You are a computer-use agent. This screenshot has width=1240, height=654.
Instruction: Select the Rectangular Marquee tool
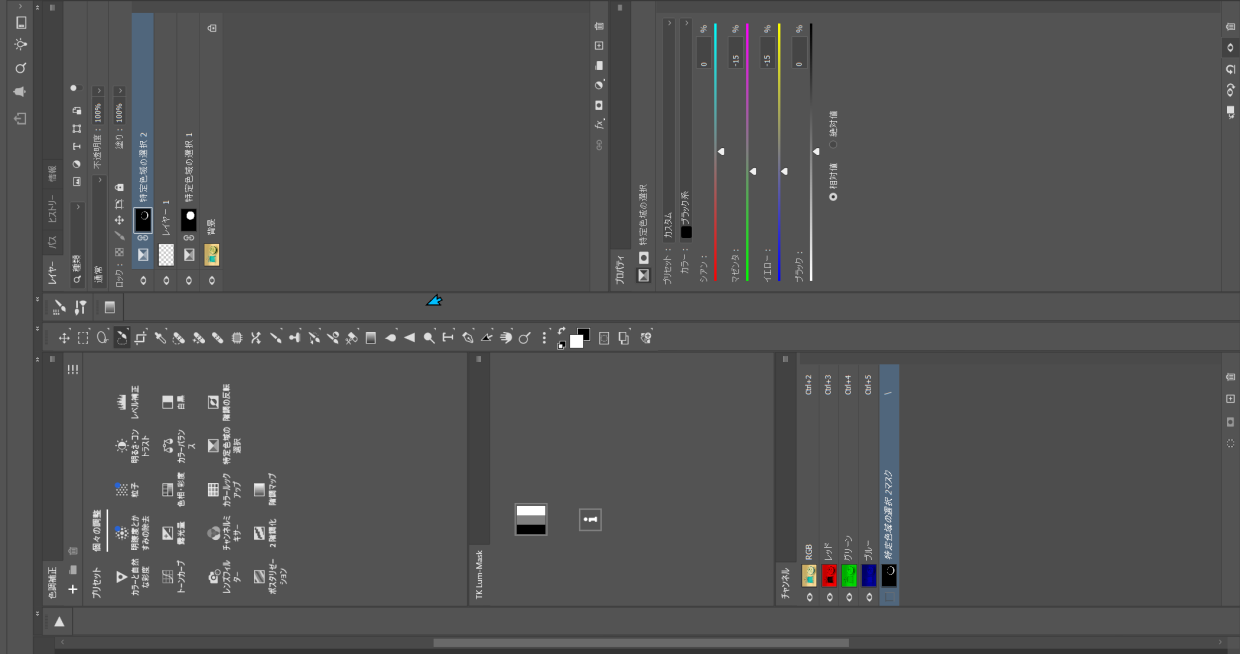83,338
